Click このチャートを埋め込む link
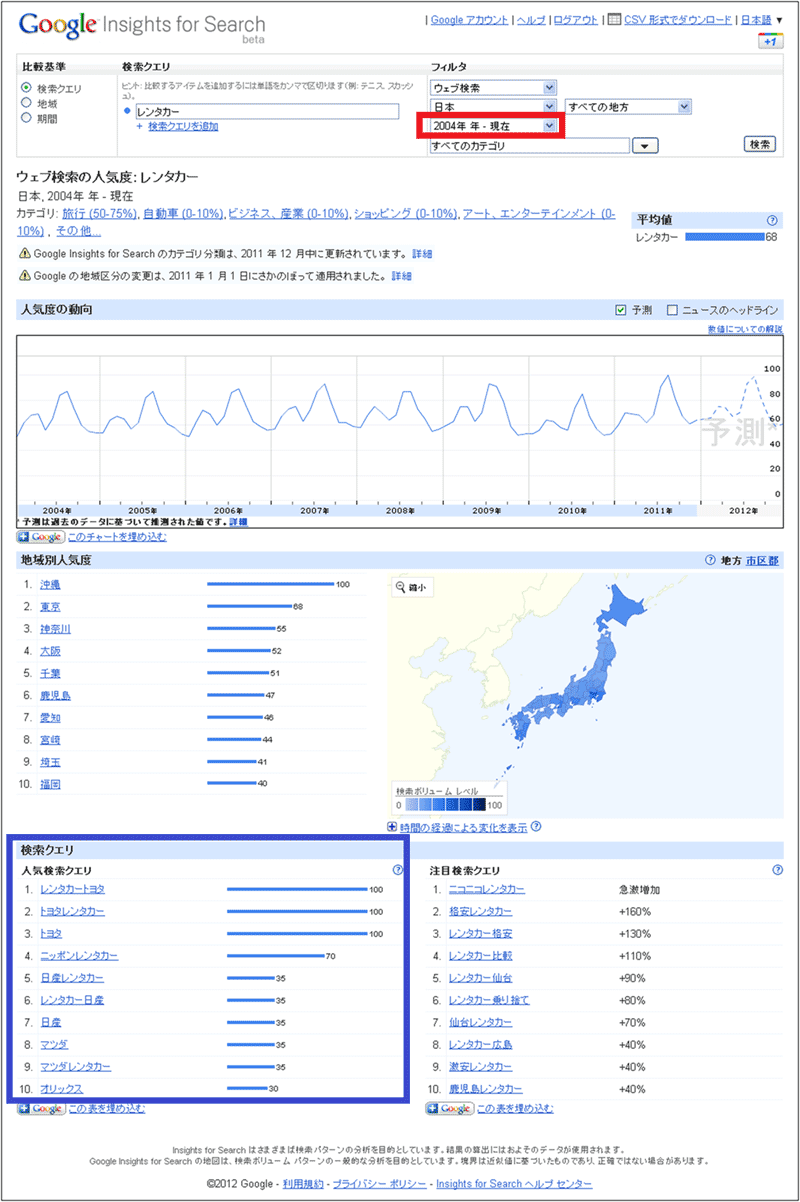 coord(117,537)
